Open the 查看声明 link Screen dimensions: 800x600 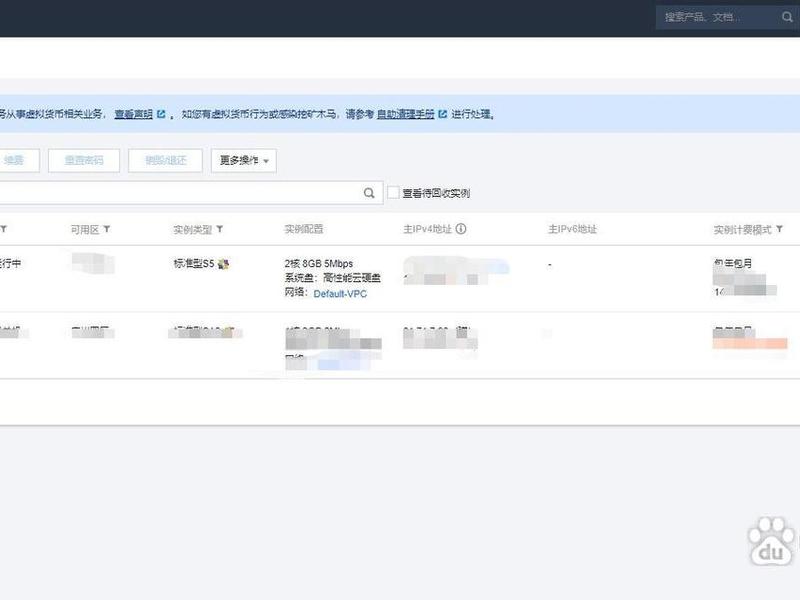click(134, 114)
